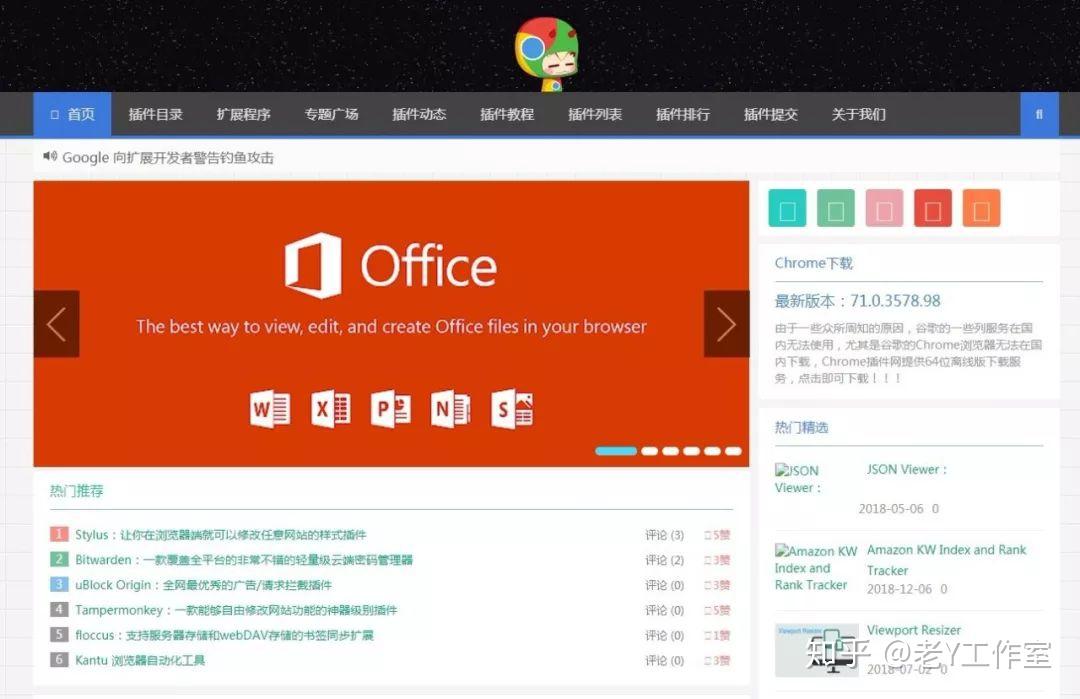The width and height of the screenshot is (1080, 699).
Task: Click 评论 (3) on Stylus row
Action: pyautogui.click(x=665, y=535)
